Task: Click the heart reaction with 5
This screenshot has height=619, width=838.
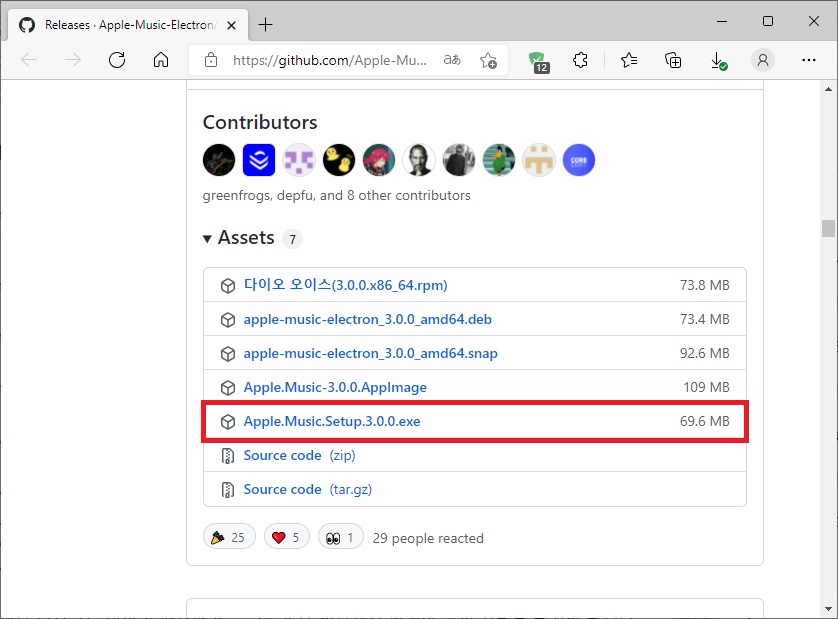Action: coord(286,537)
